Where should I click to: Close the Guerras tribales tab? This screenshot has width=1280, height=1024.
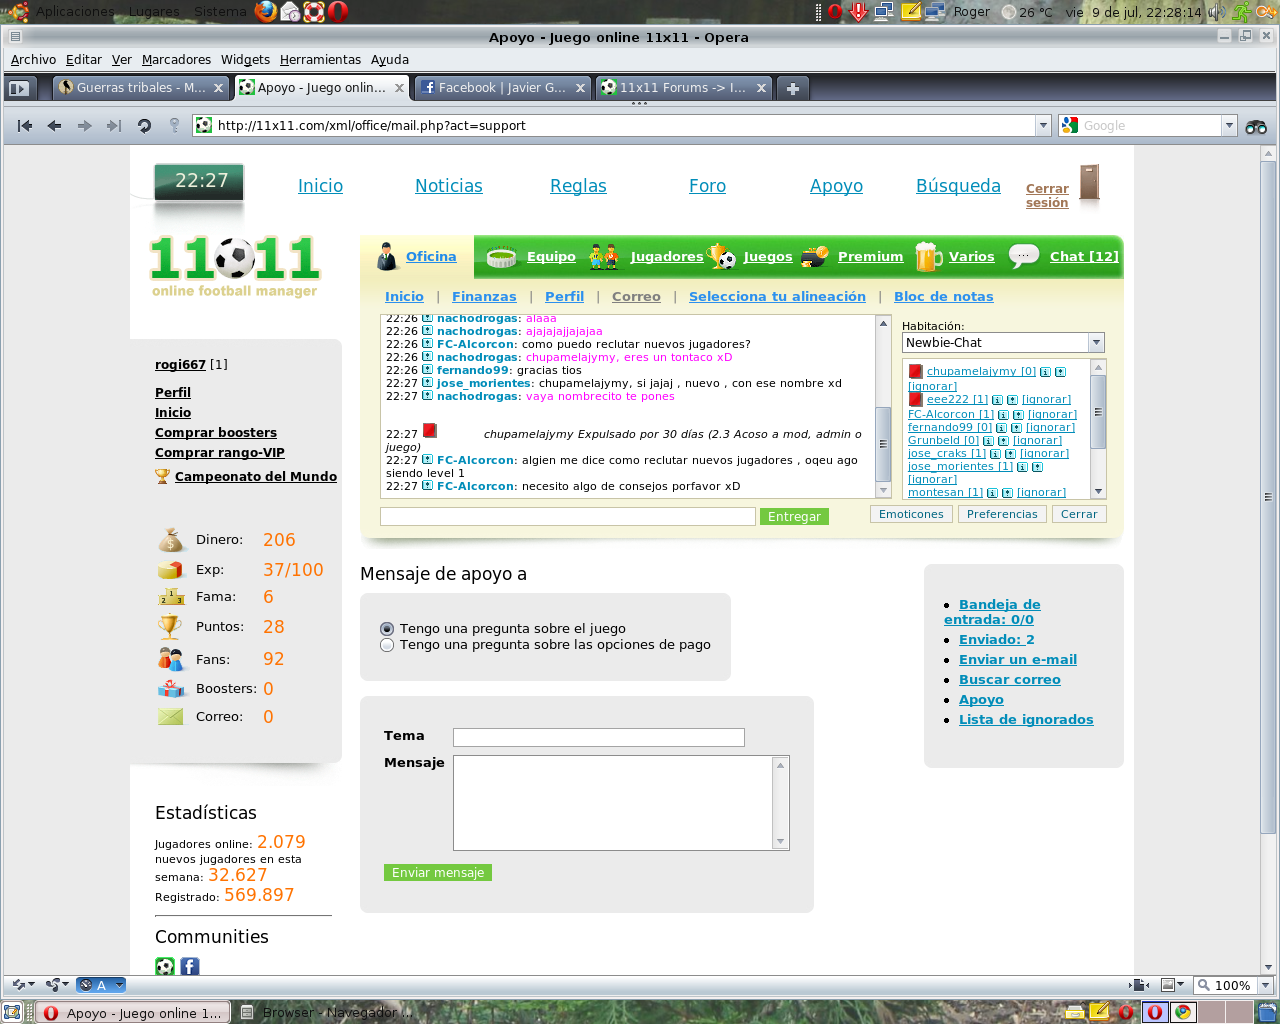[x=218, y=88]
